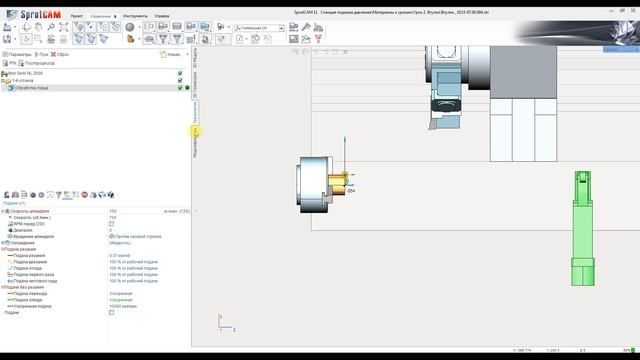Open the Инструменты menu tab
640x360 pixels.
[135, 16]
